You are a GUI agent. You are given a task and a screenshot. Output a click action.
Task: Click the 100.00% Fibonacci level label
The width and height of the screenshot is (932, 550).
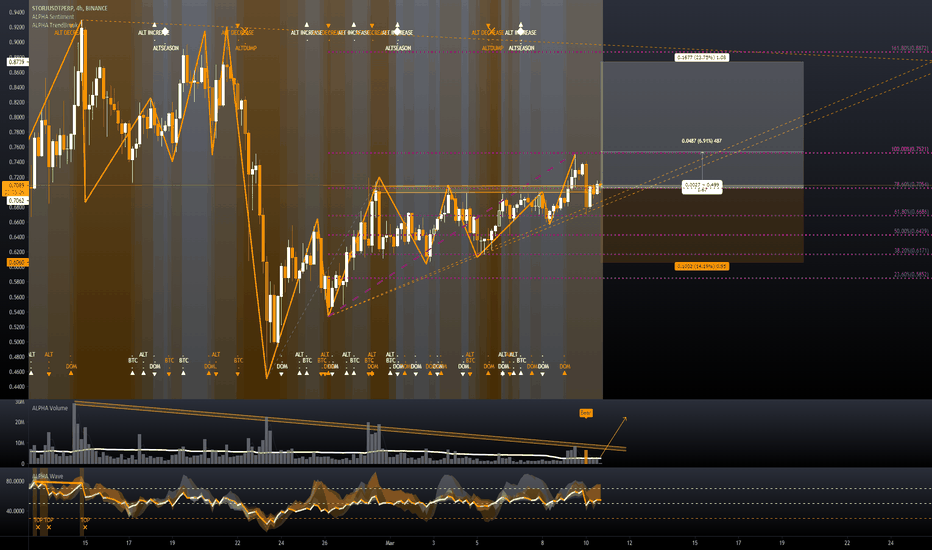pyautogui.click(x=910, y=149)
